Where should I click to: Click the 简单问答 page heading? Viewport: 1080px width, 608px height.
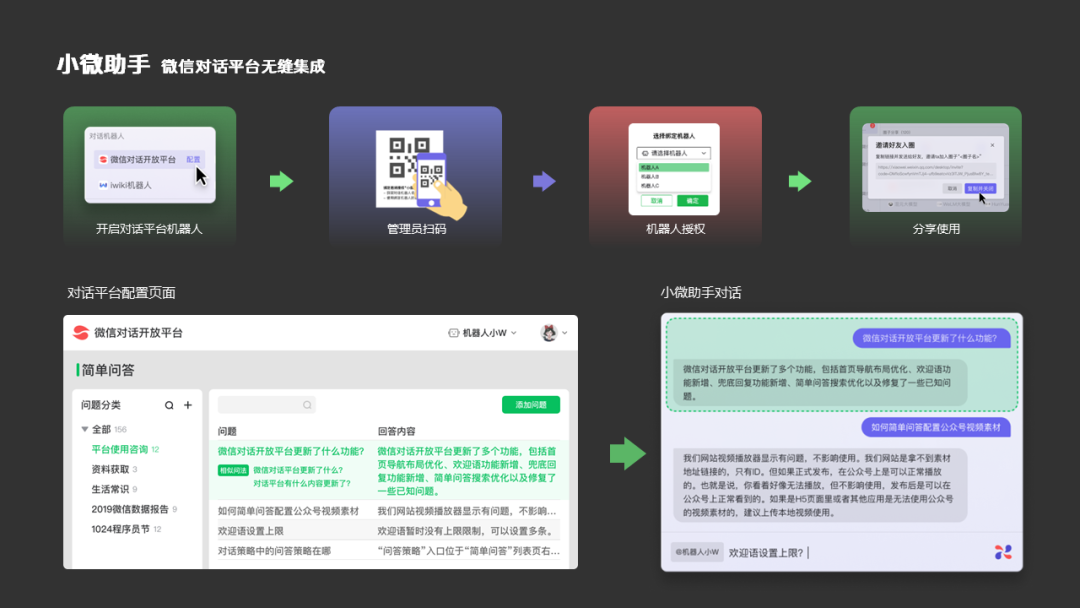[108, 370]
